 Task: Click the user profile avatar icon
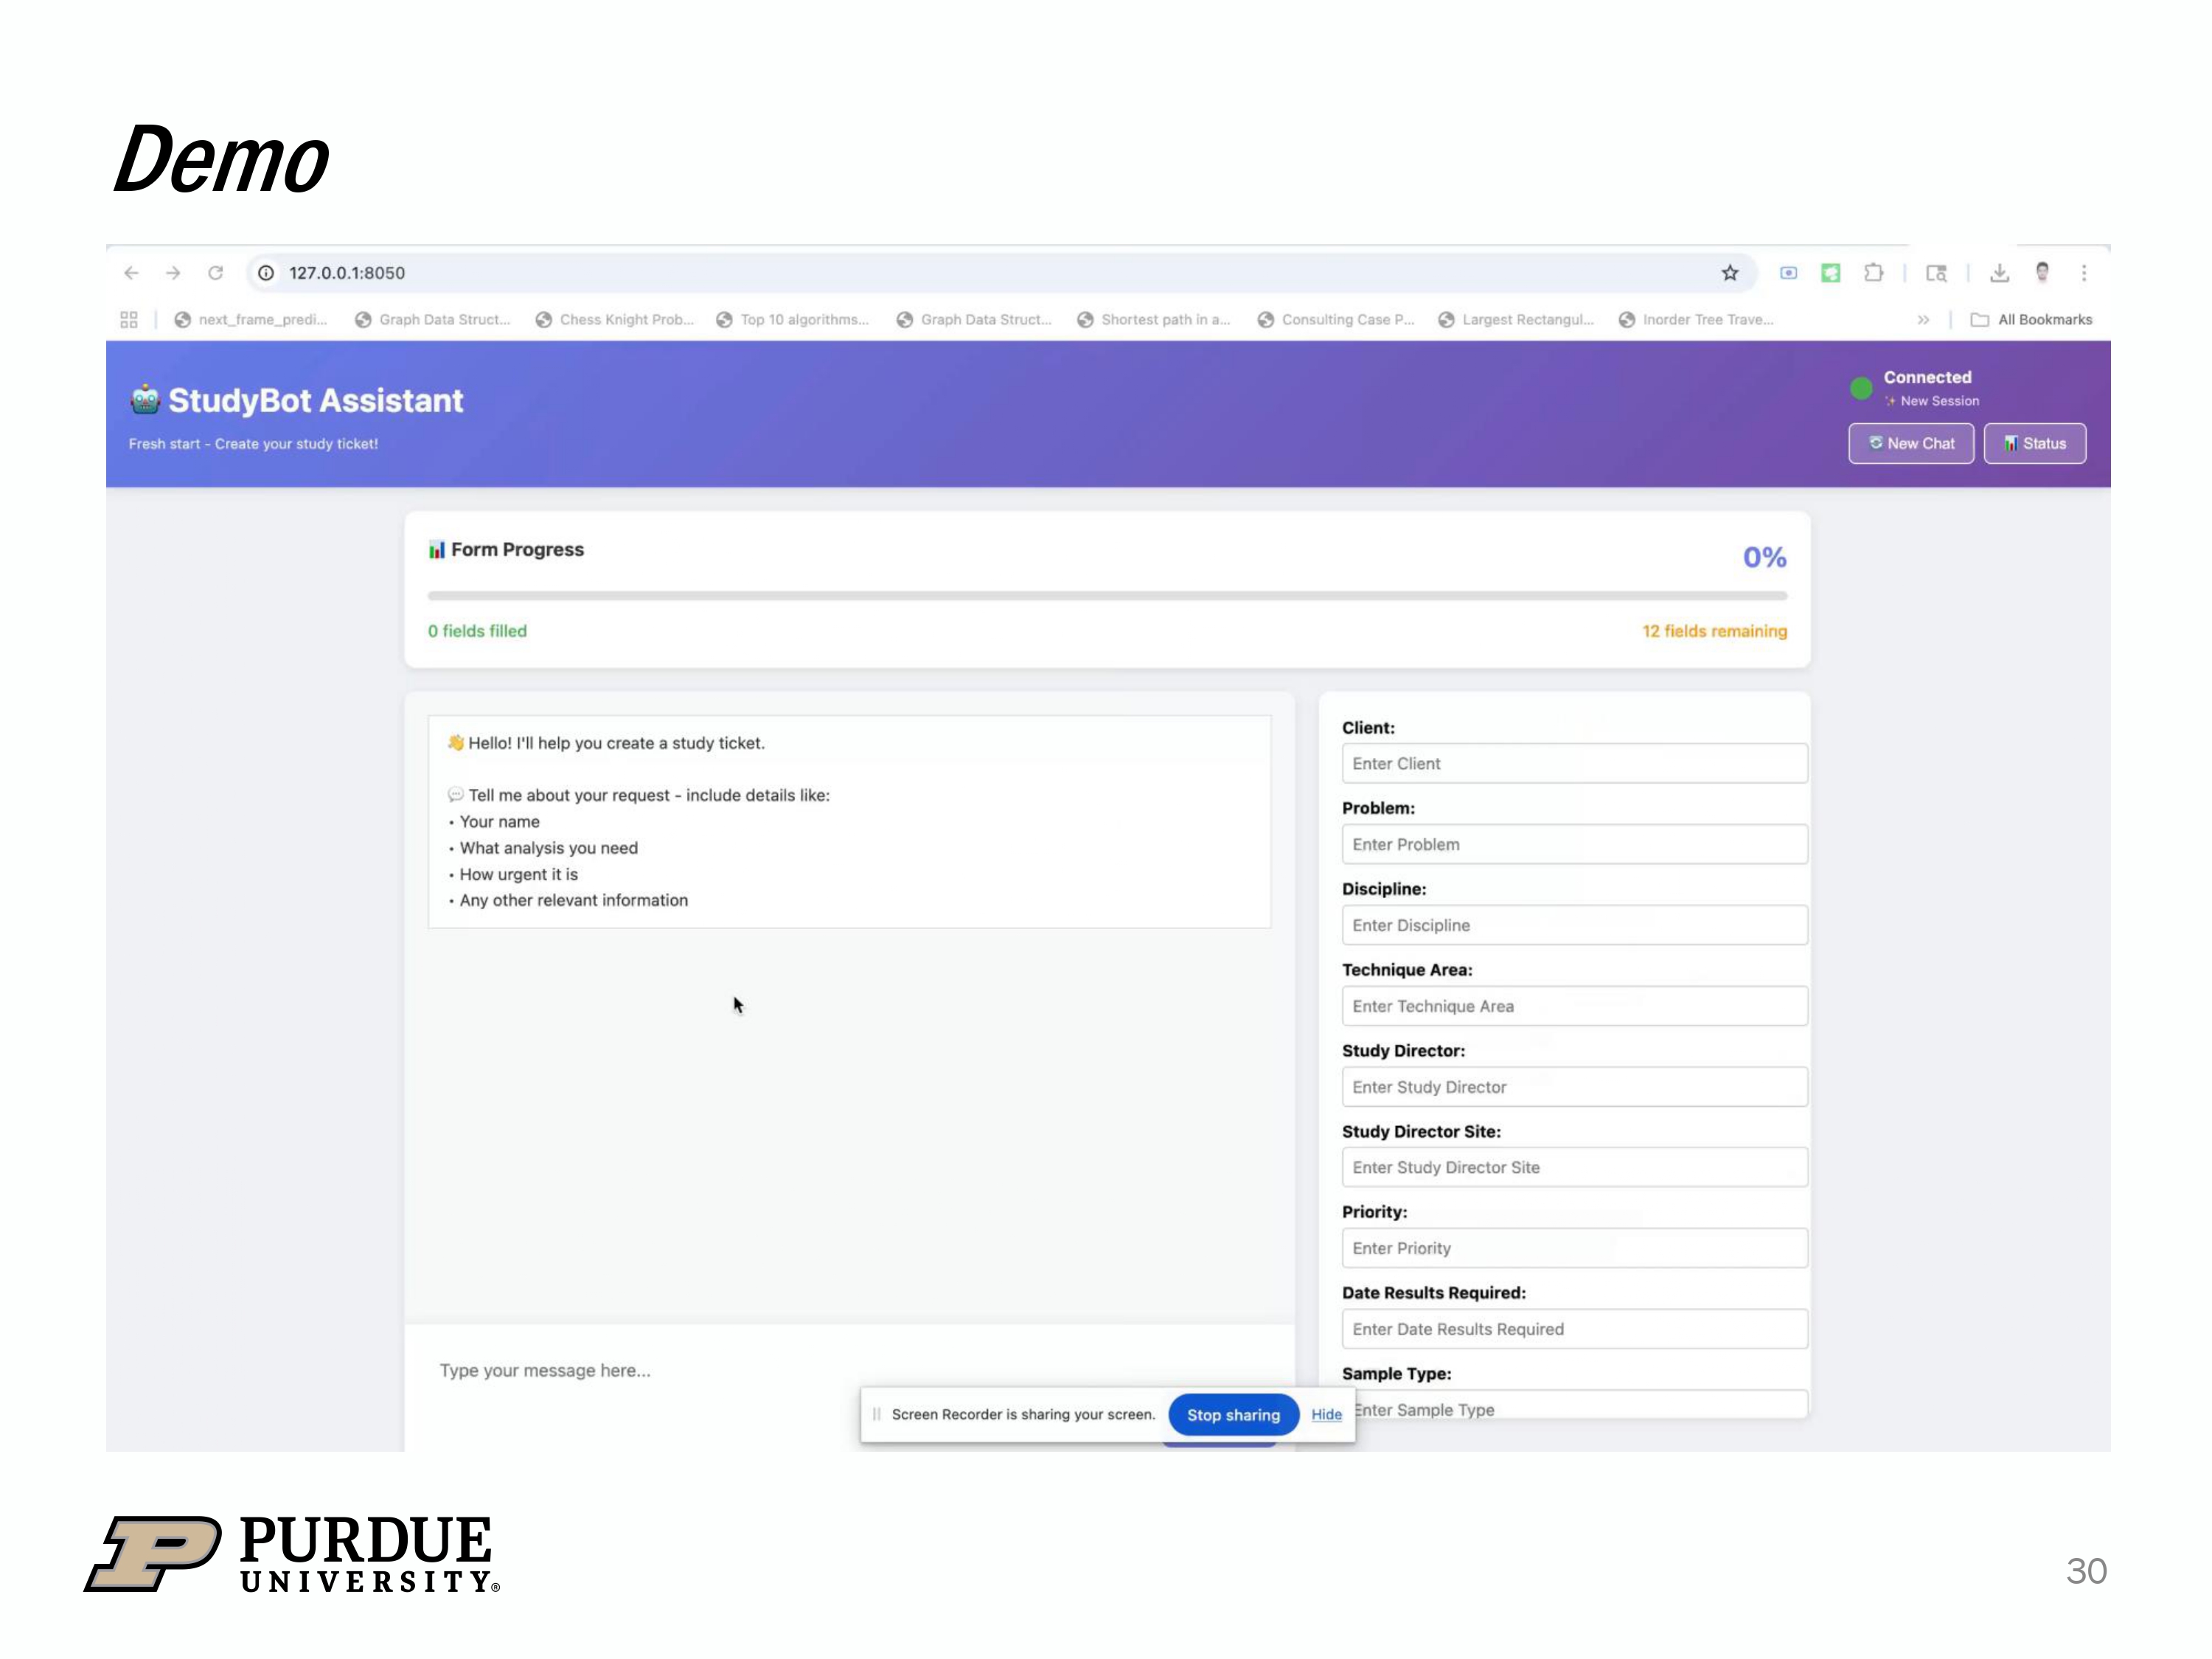pyautogui.click(x=2042, y=272)
